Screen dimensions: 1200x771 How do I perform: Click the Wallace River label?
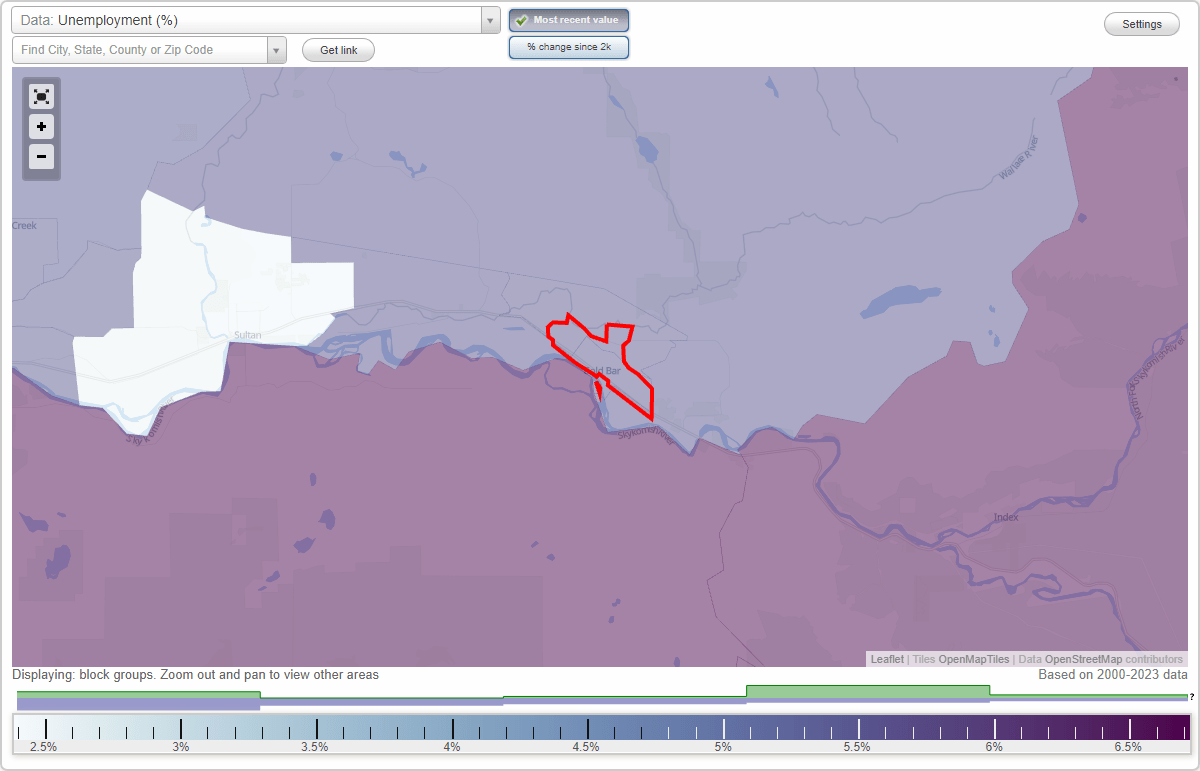(1021, 159)
